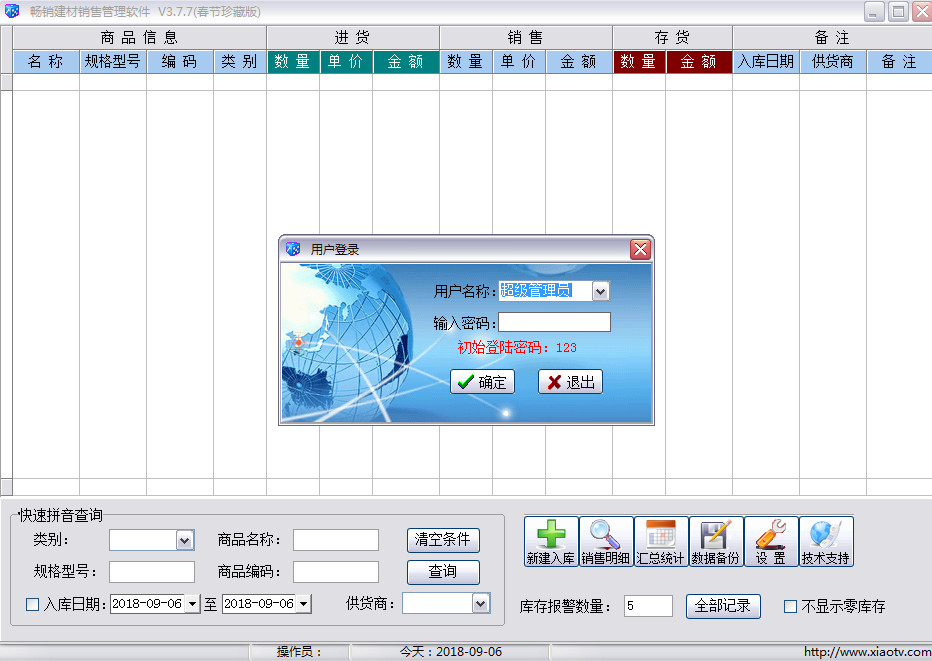Open 汇总统计 summary statistics
Screen dimensions: 932x661
660,540
